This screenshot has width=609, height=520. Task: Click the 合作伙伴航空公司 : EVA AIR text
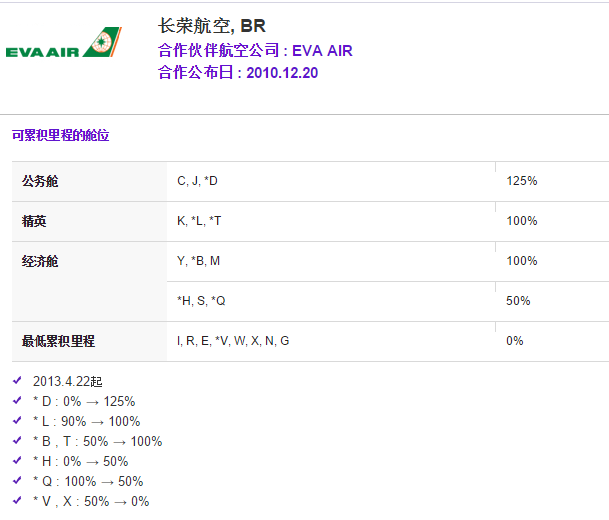click(255, 50)
